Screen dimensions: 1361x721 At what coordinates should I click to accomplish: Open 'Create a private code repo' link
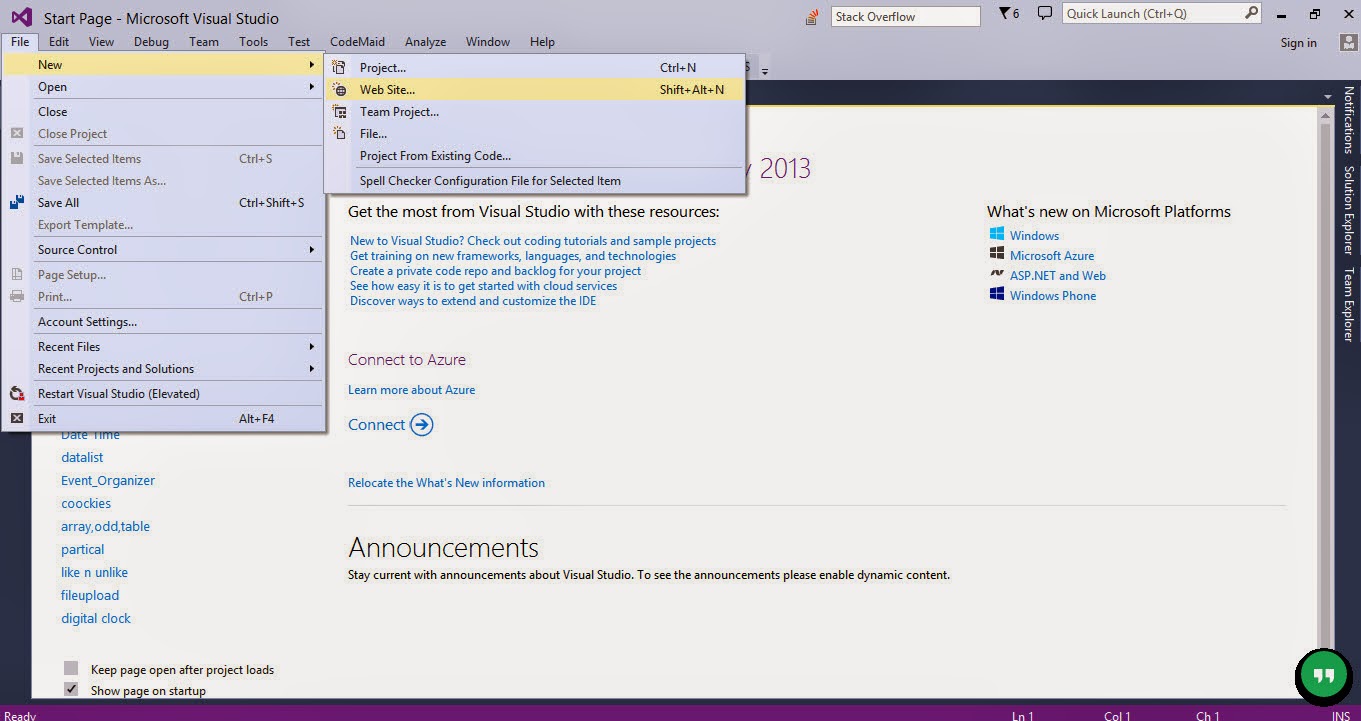pyautogui.click(x=496, y=271)
